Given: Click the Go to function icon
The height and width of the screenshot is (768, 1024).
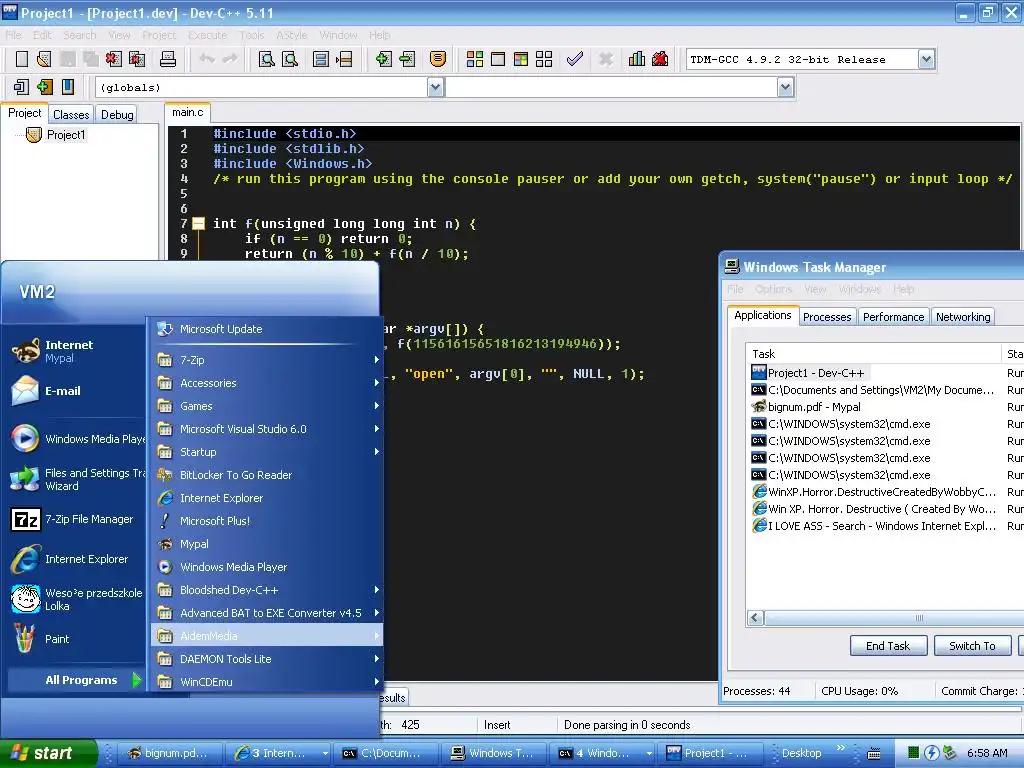Looking at the screenshot, I should 321,59.
